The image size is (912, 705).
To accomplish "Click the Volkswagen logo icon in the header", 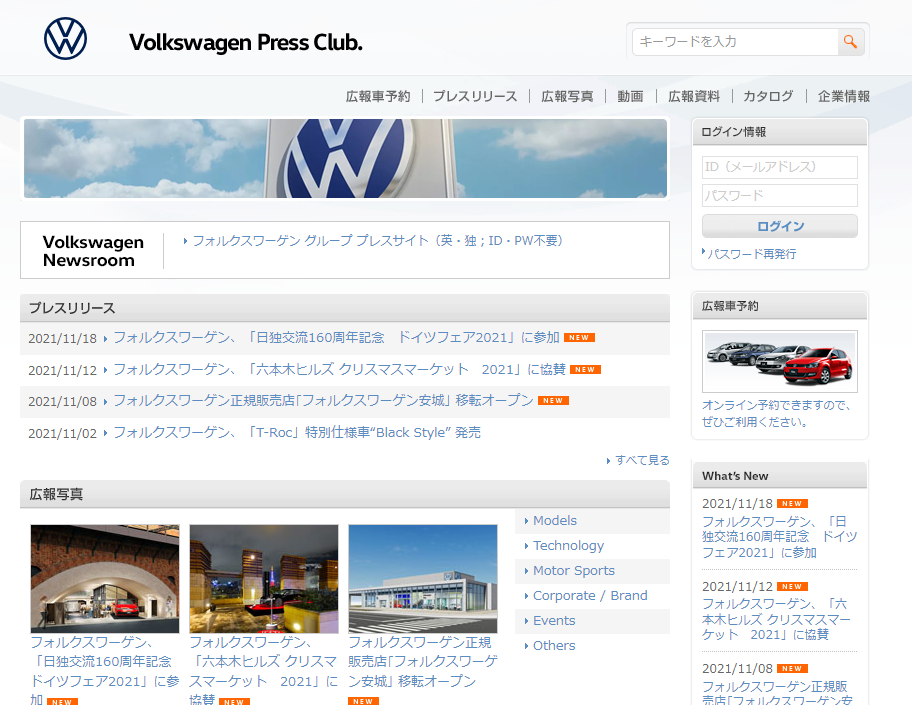I will point(65,39).
